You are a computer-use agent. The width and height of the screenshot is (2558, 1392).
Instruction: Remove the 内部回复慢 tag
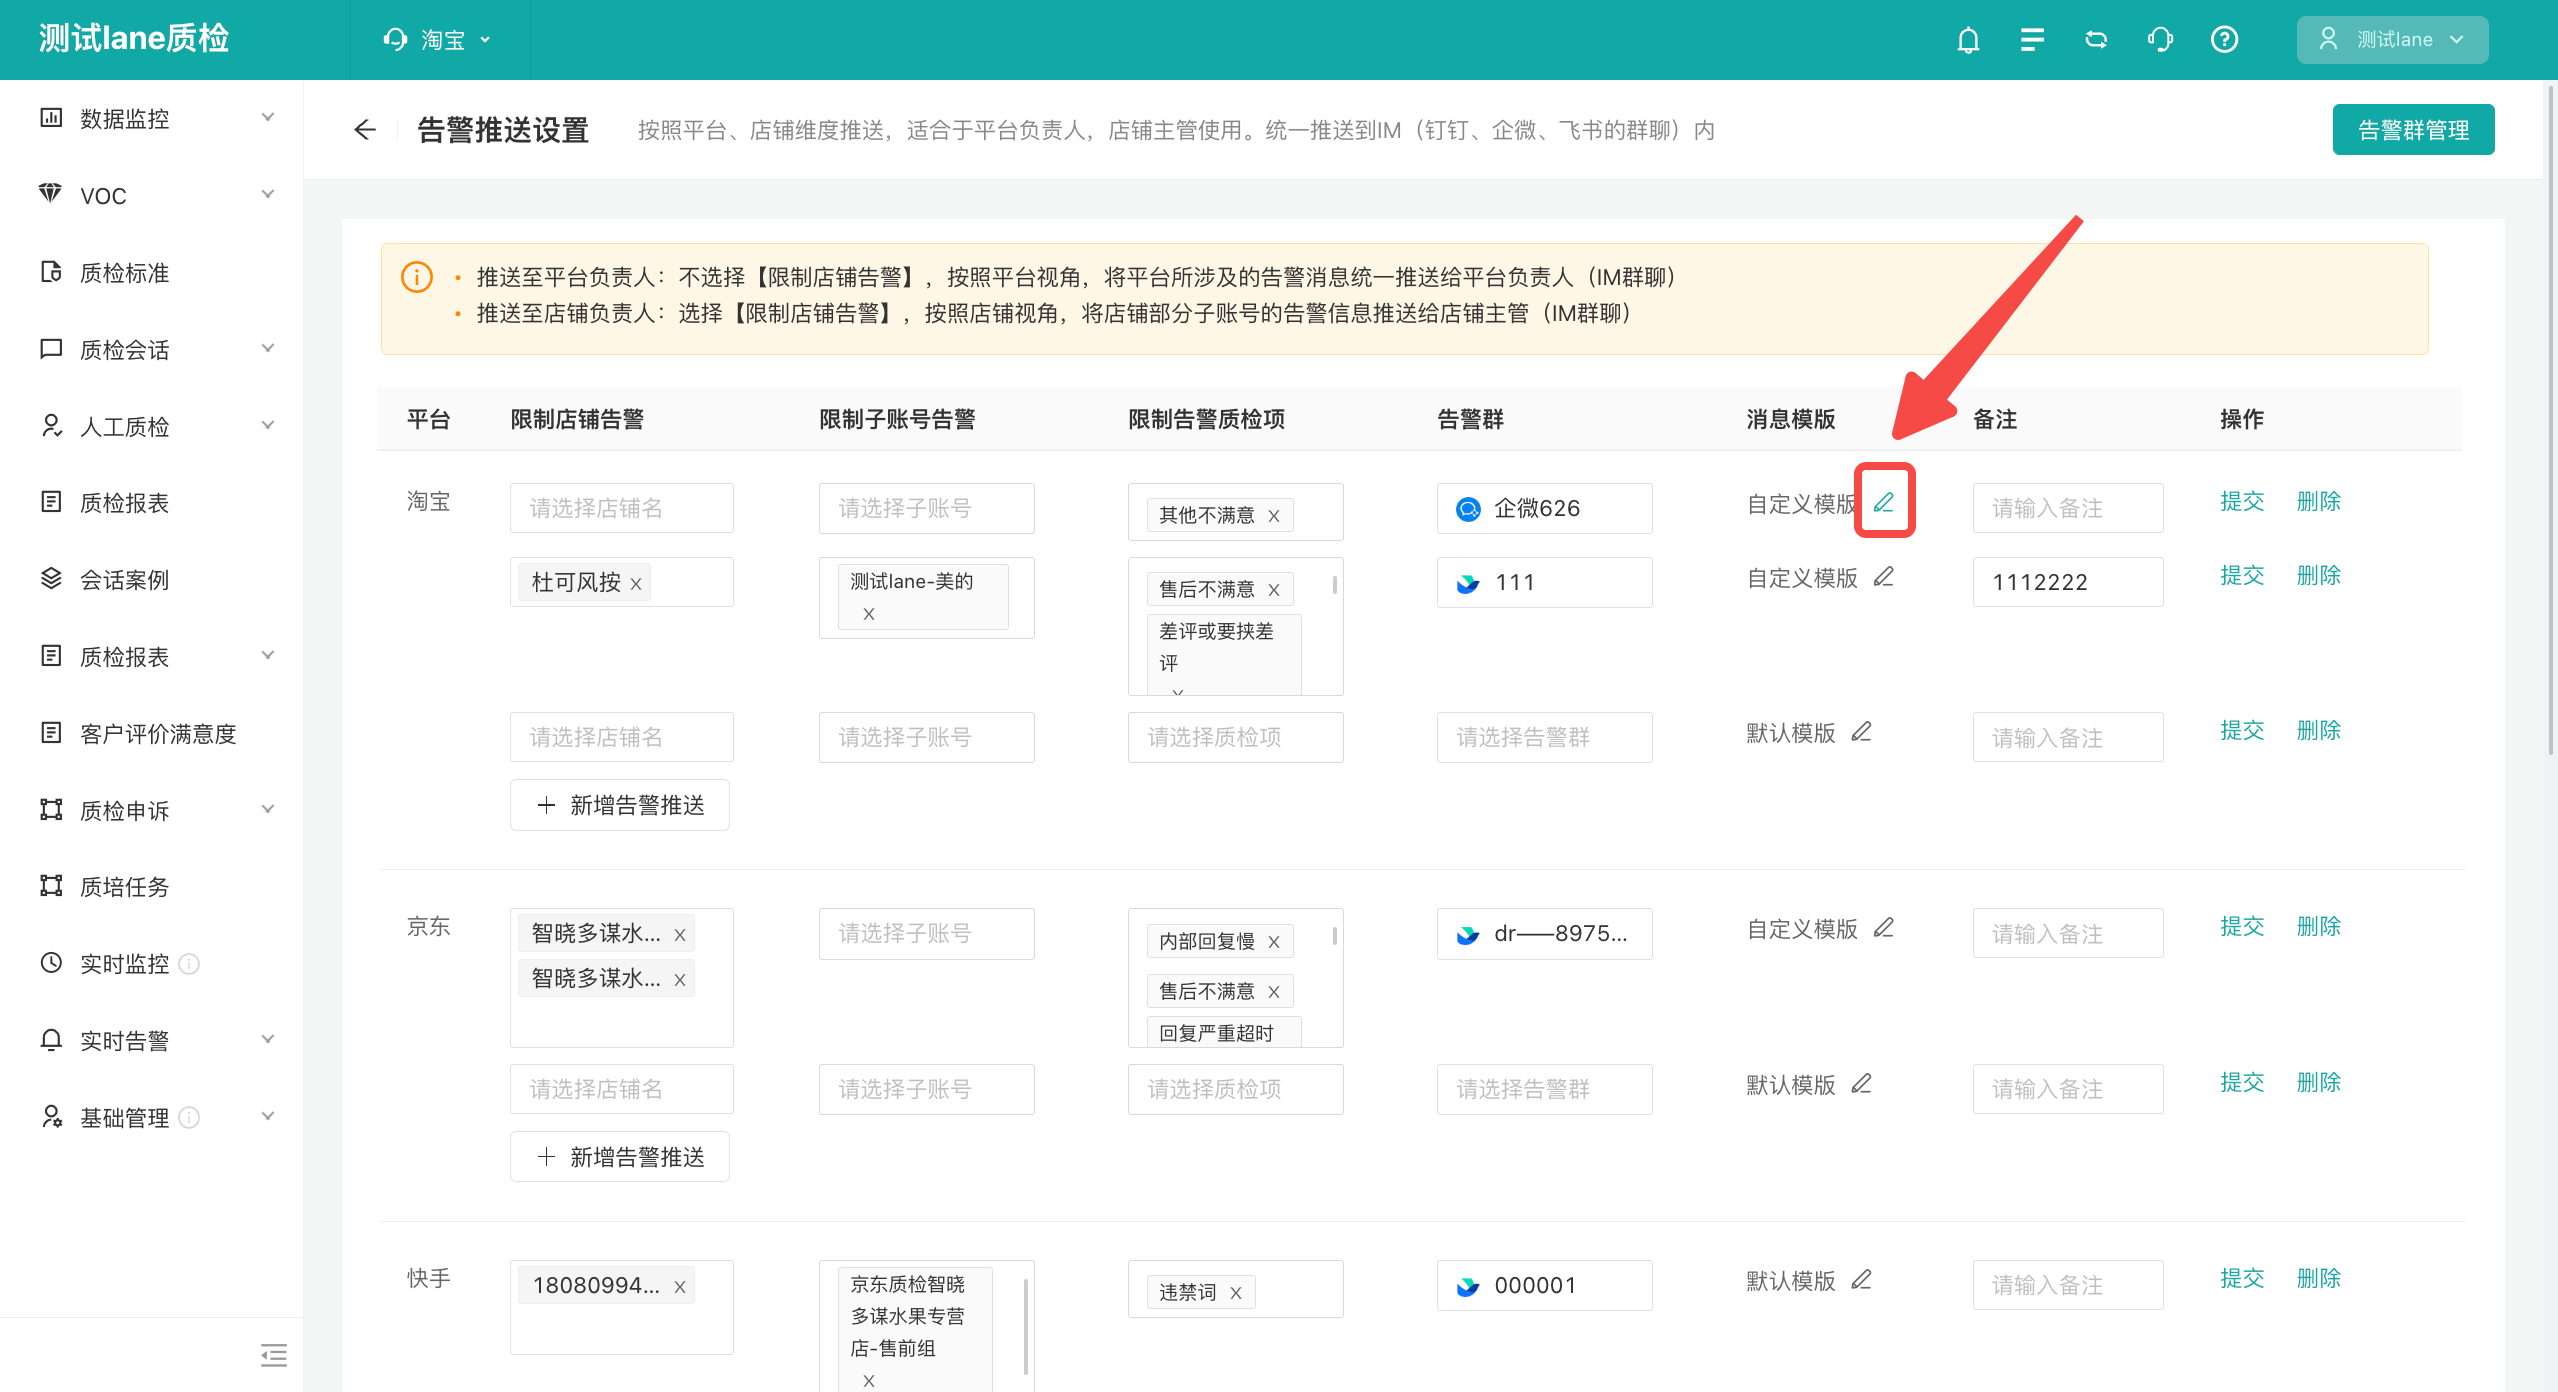[1274, 942]
